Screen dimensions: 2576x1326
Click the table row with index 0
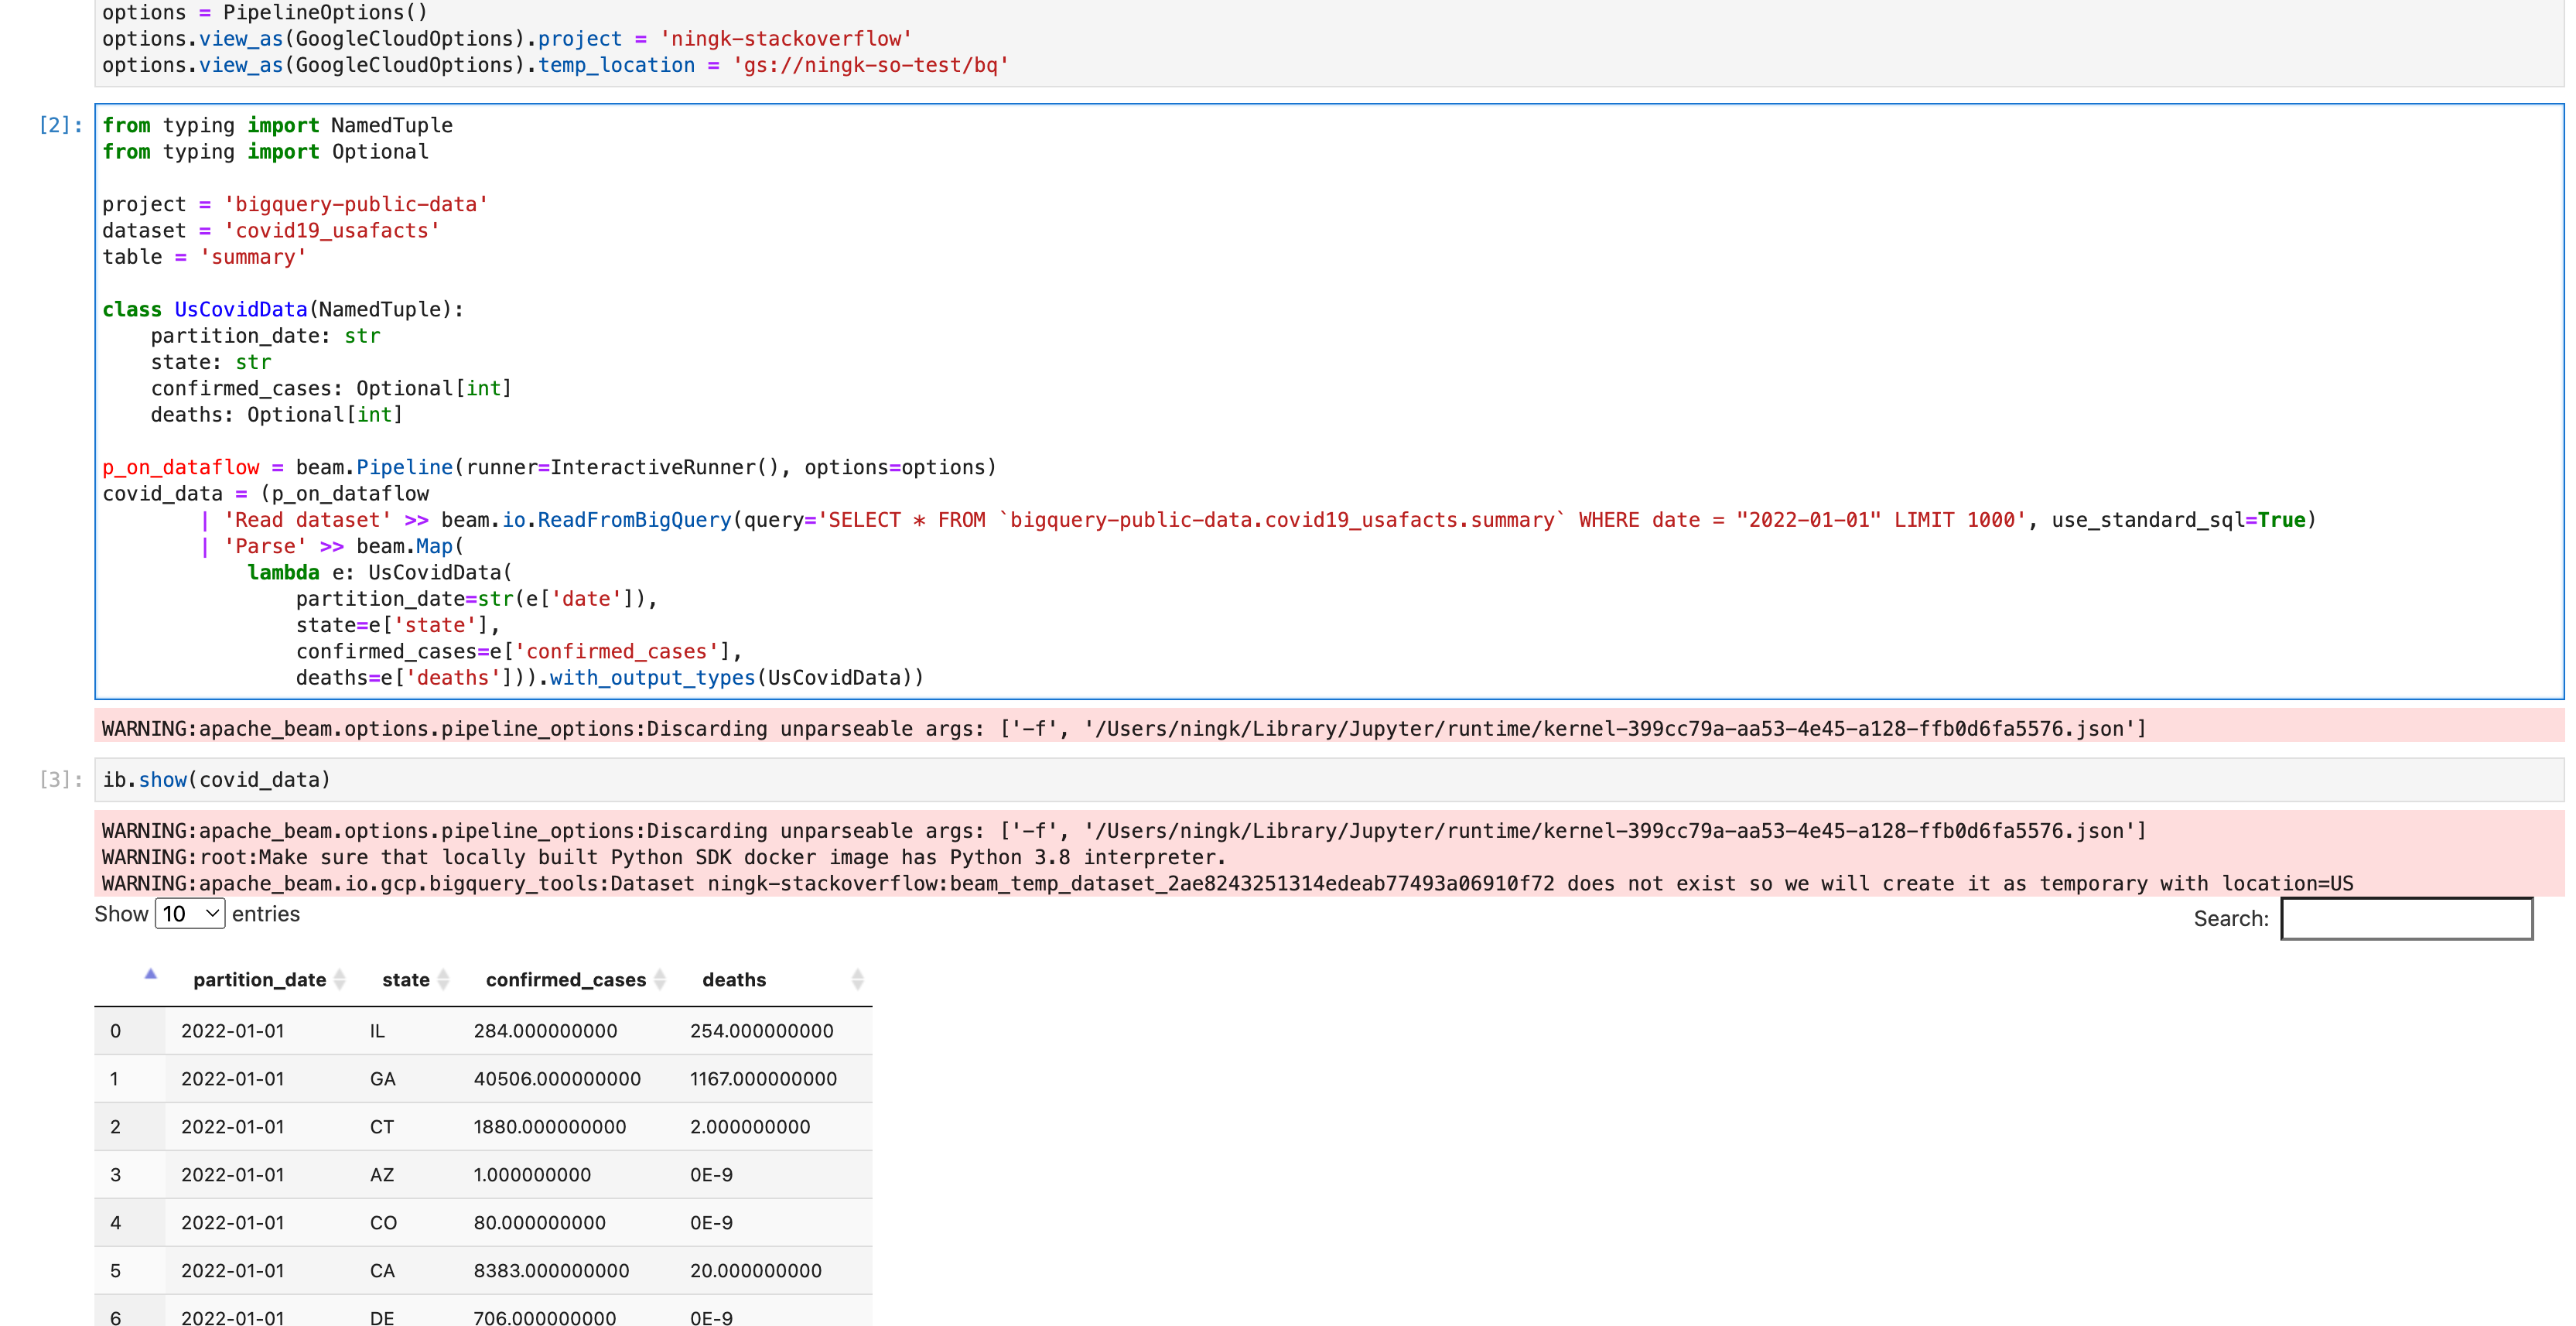click(x=483, y=1031)
